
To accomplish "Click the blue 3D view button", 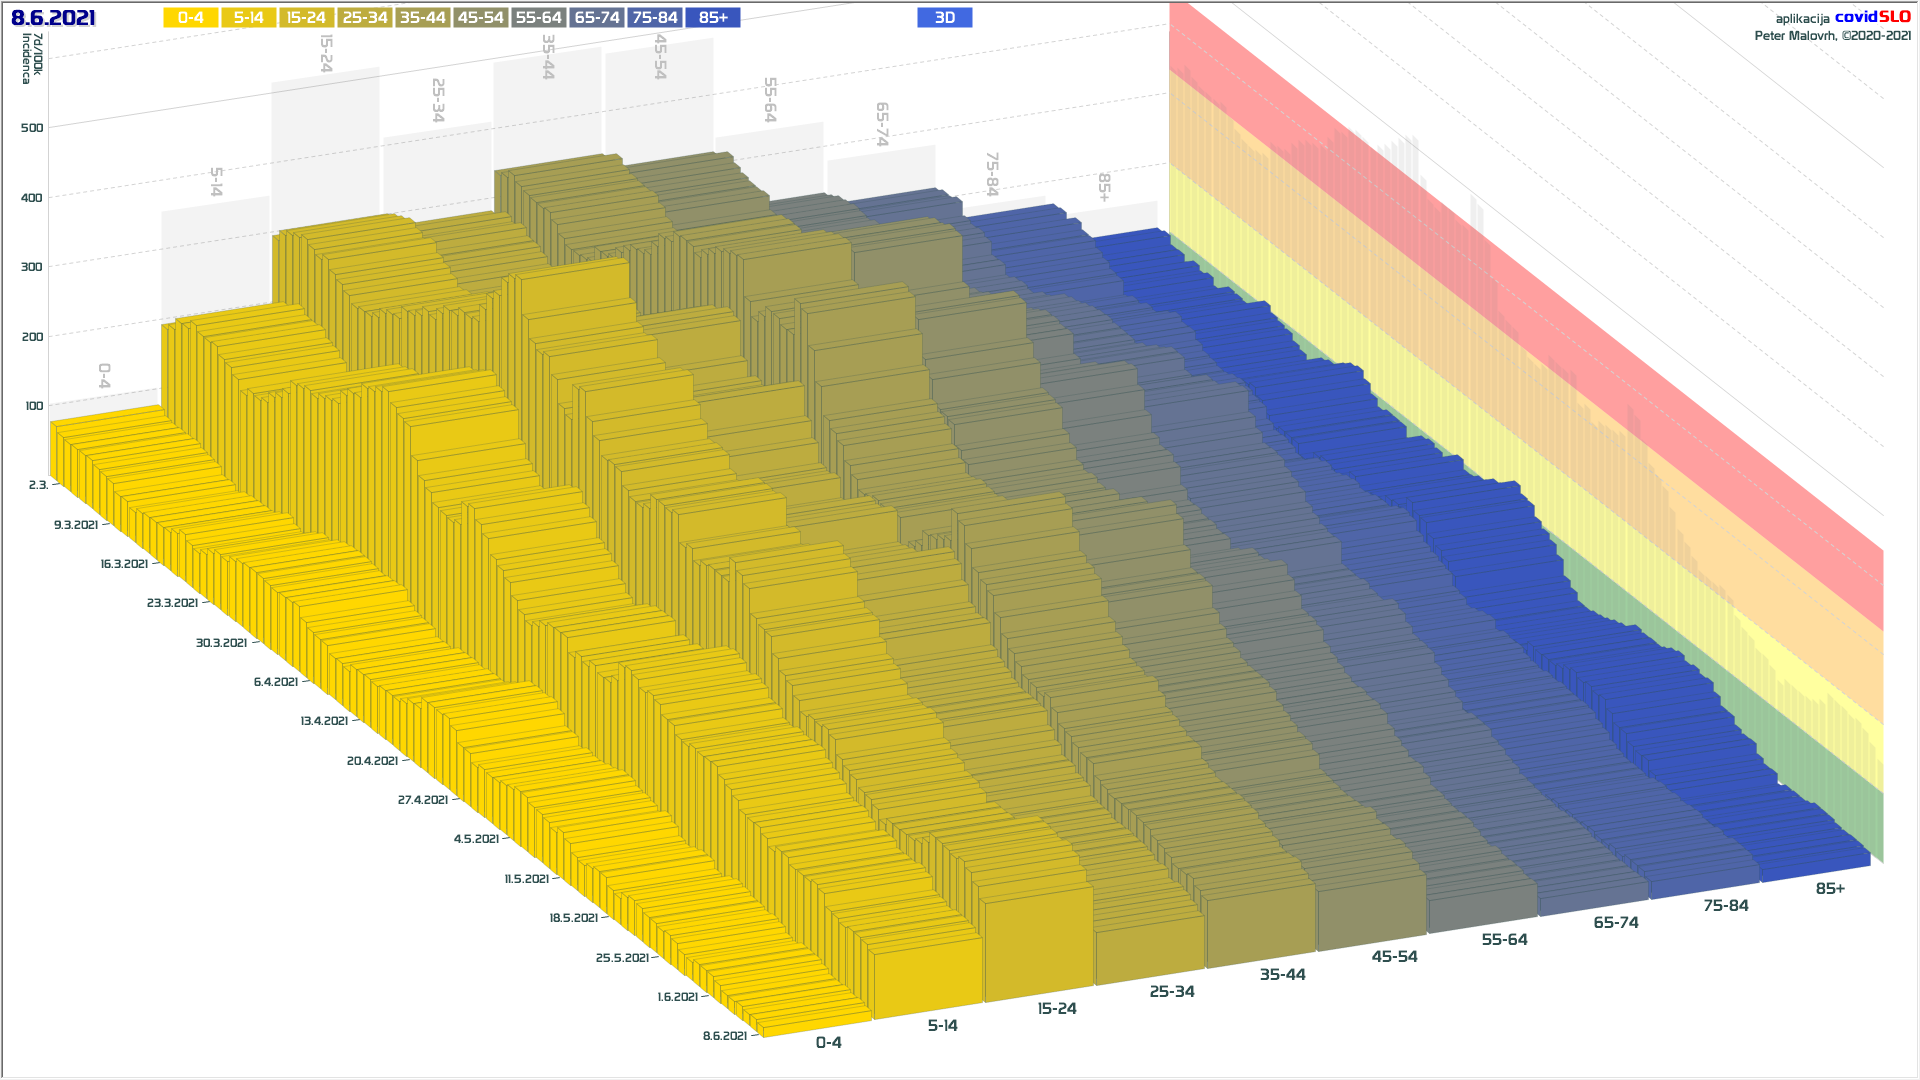I will coord(944,18).
